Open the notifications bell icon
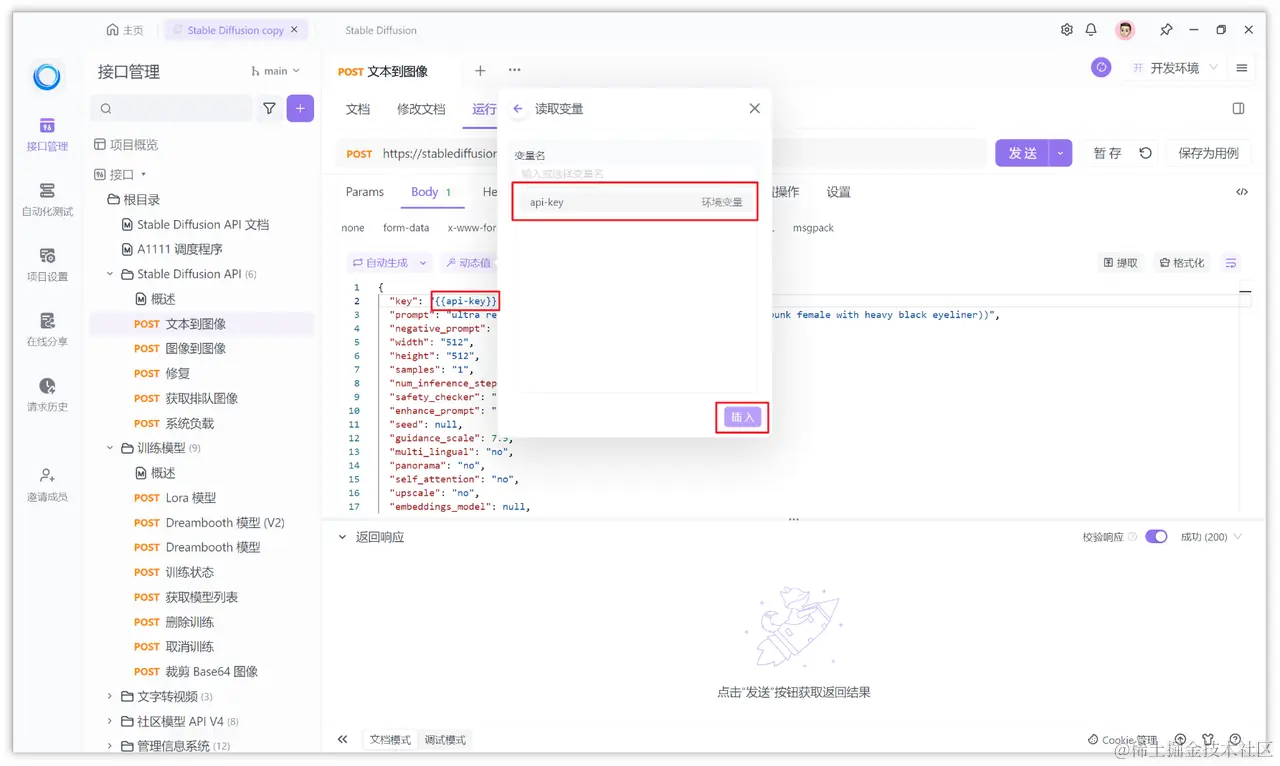The height and width of the screenshot is (766, 1280). click(1091, 30)
